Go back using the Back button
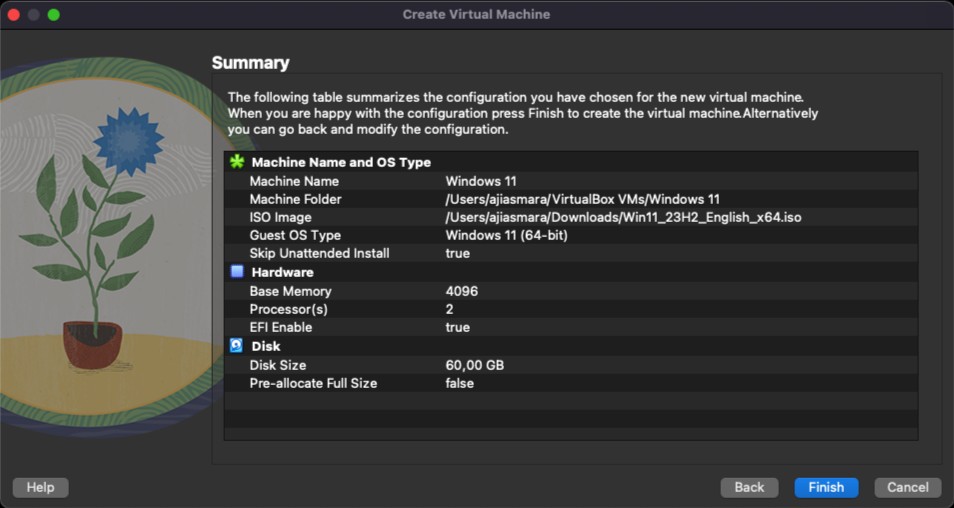Screen dimensions: 954x508 point(749,487)
